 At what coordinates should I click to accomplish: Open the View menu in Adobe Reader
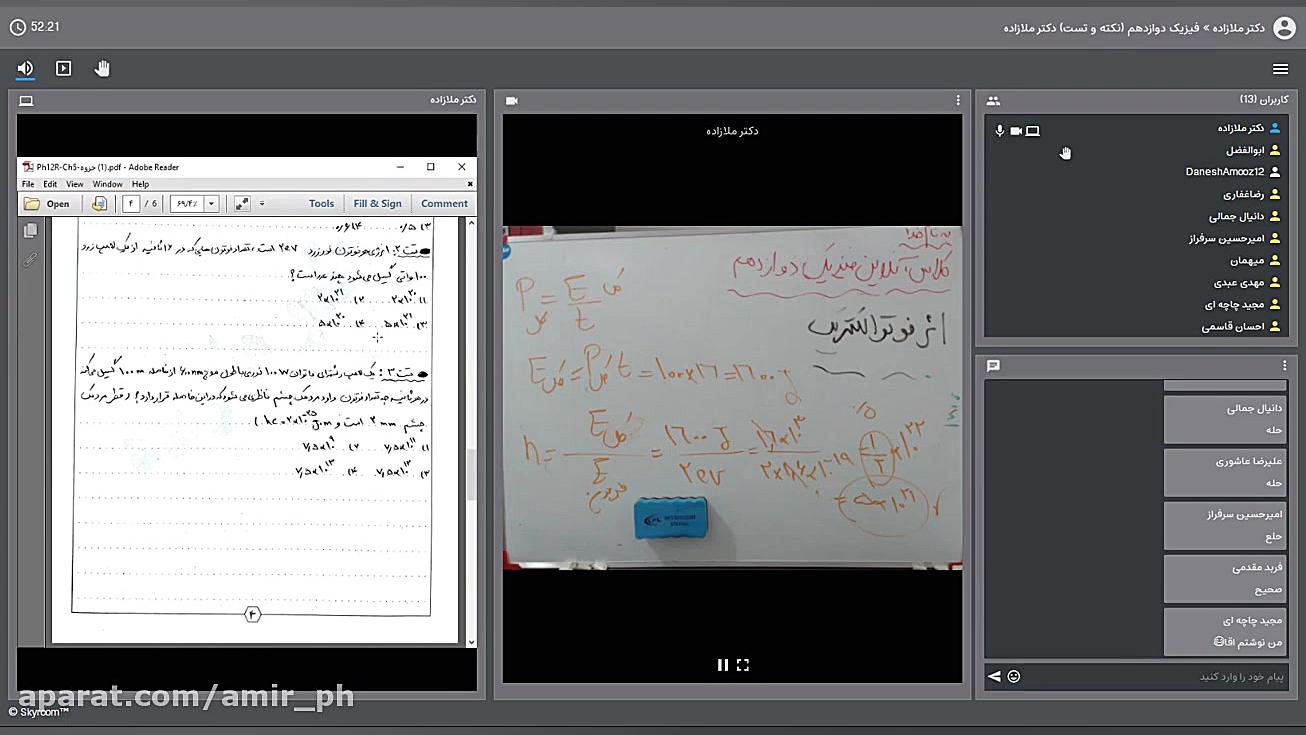(x=75, y=184)
